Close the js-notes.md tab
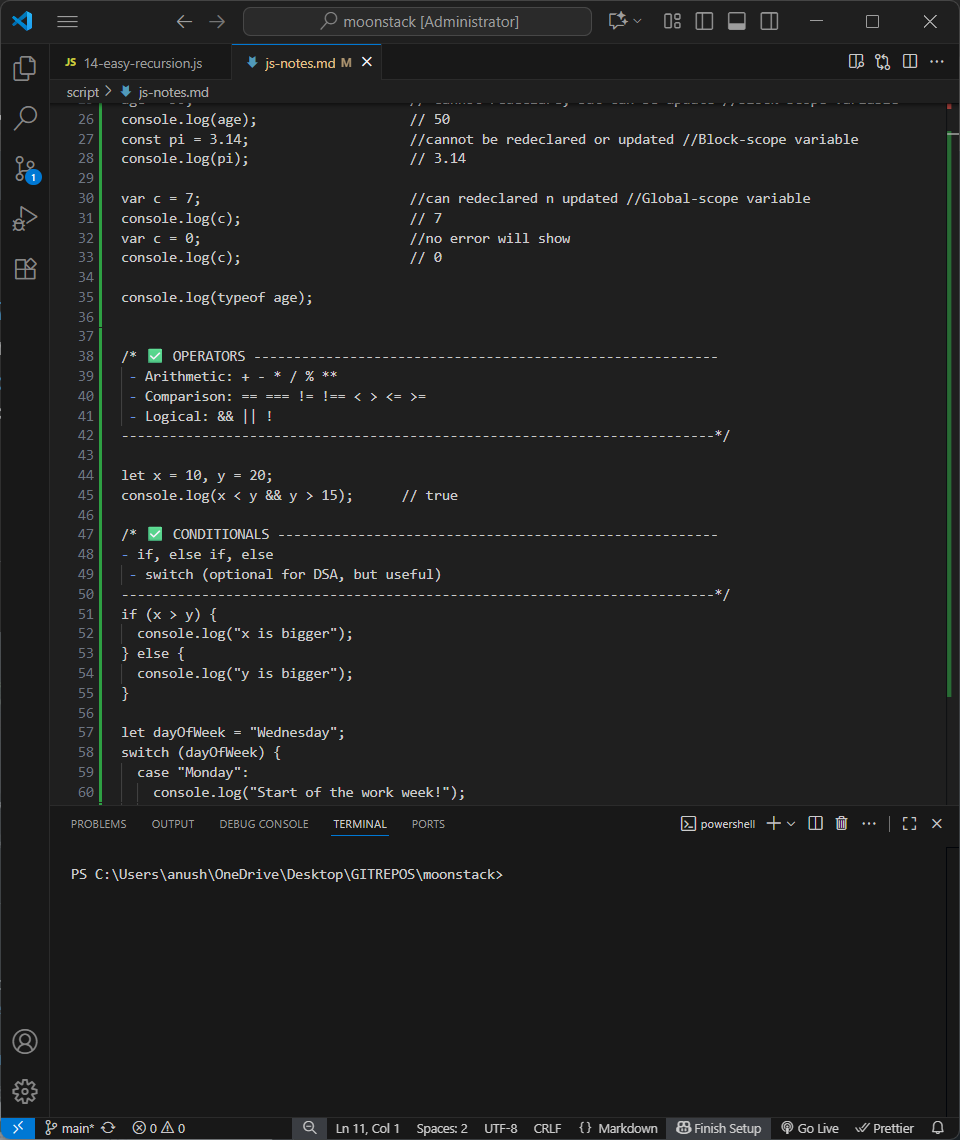 (367, 62)
